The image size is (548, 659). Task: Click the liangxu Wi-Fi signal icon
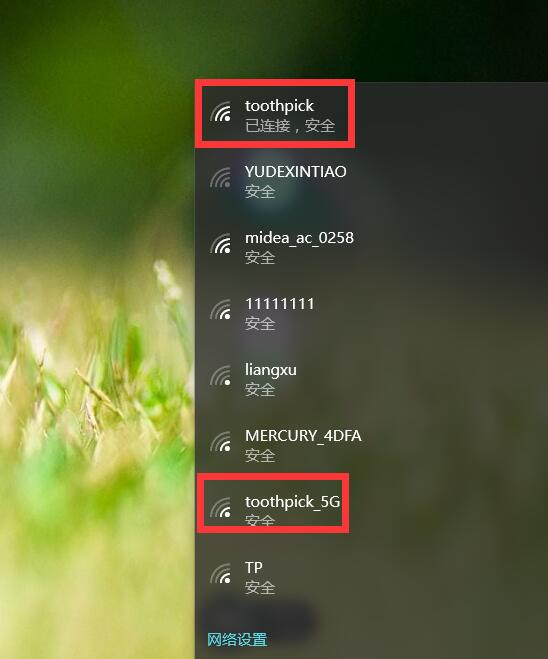pyautogui.click(x=221, y=376)
